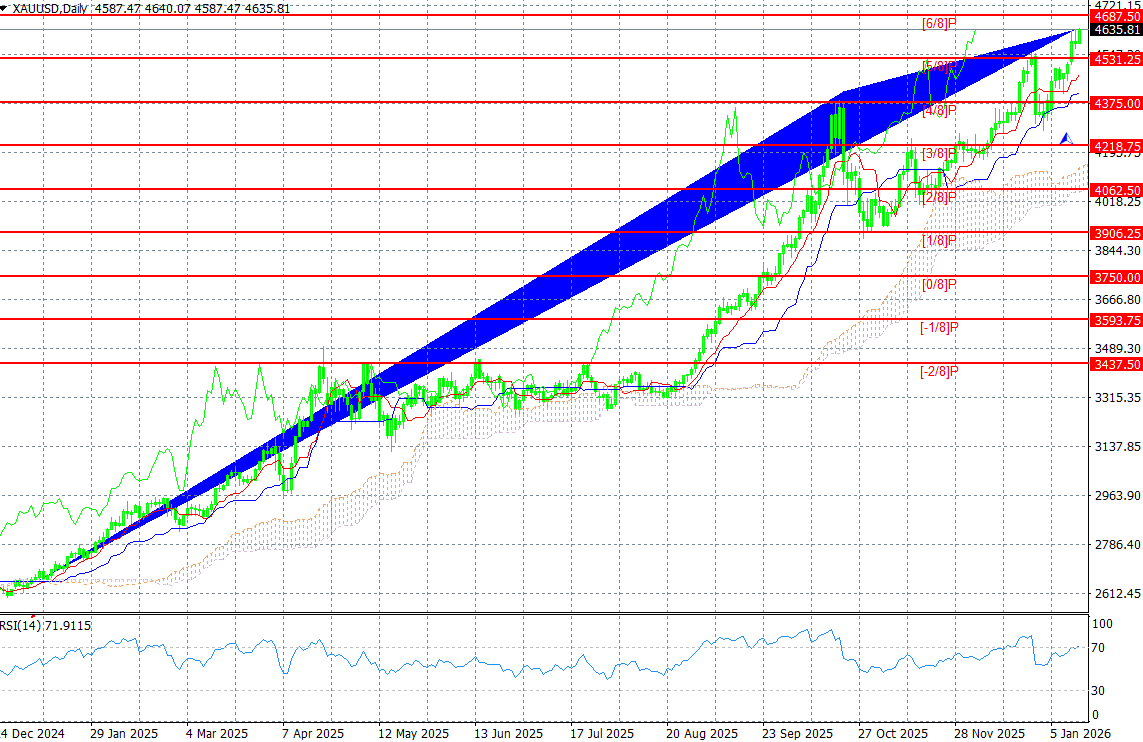Image resolution: width=1143 pixels, height=742 pixels.
Task: Select the 4 Mar 2025 date label
Action: 216,733
